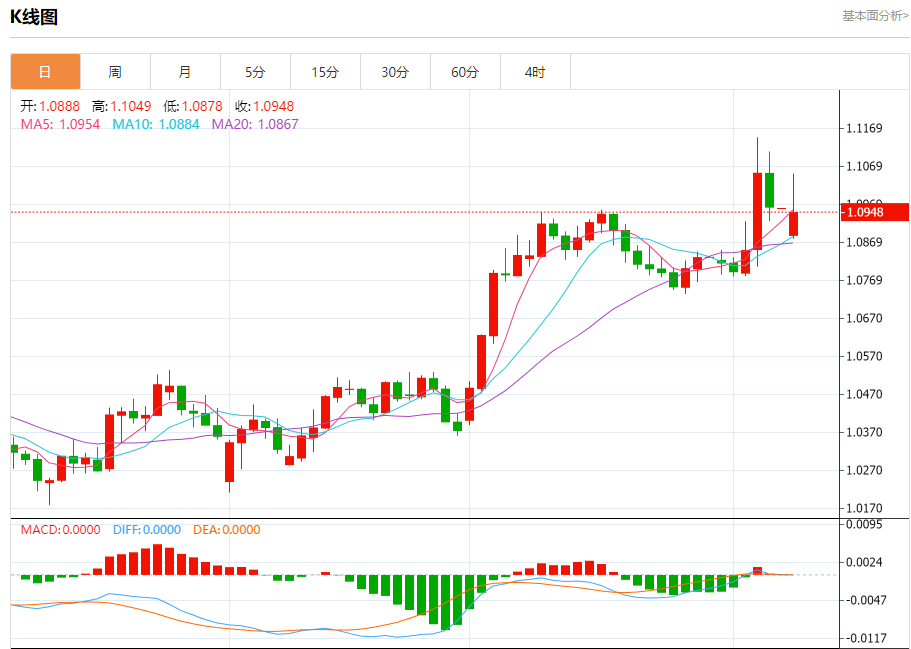Screen dimensions: 911x649
Task: Click the 0.0095 MACD axis label
Action: point(865,525)
